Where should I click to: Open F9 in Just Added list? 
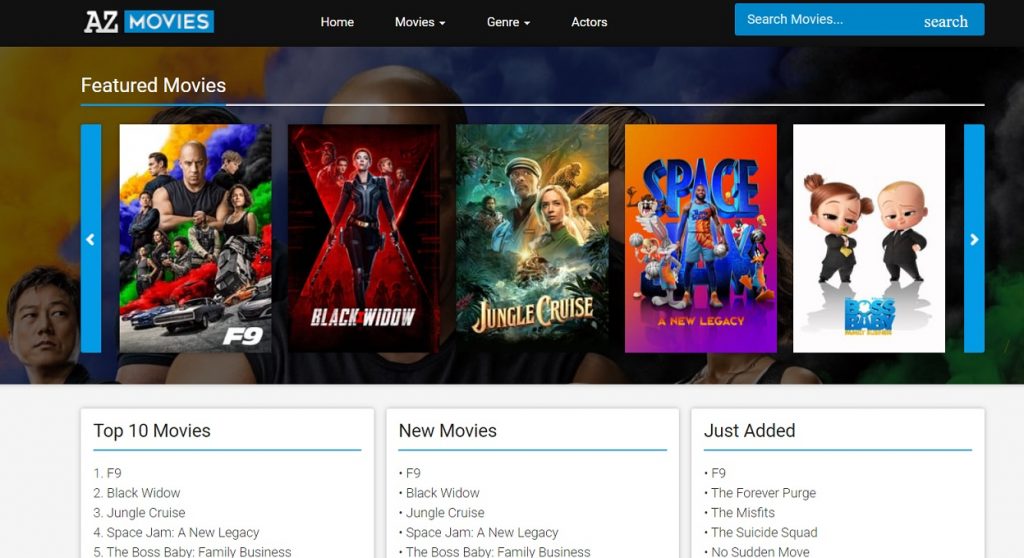(x=718, y=473)
